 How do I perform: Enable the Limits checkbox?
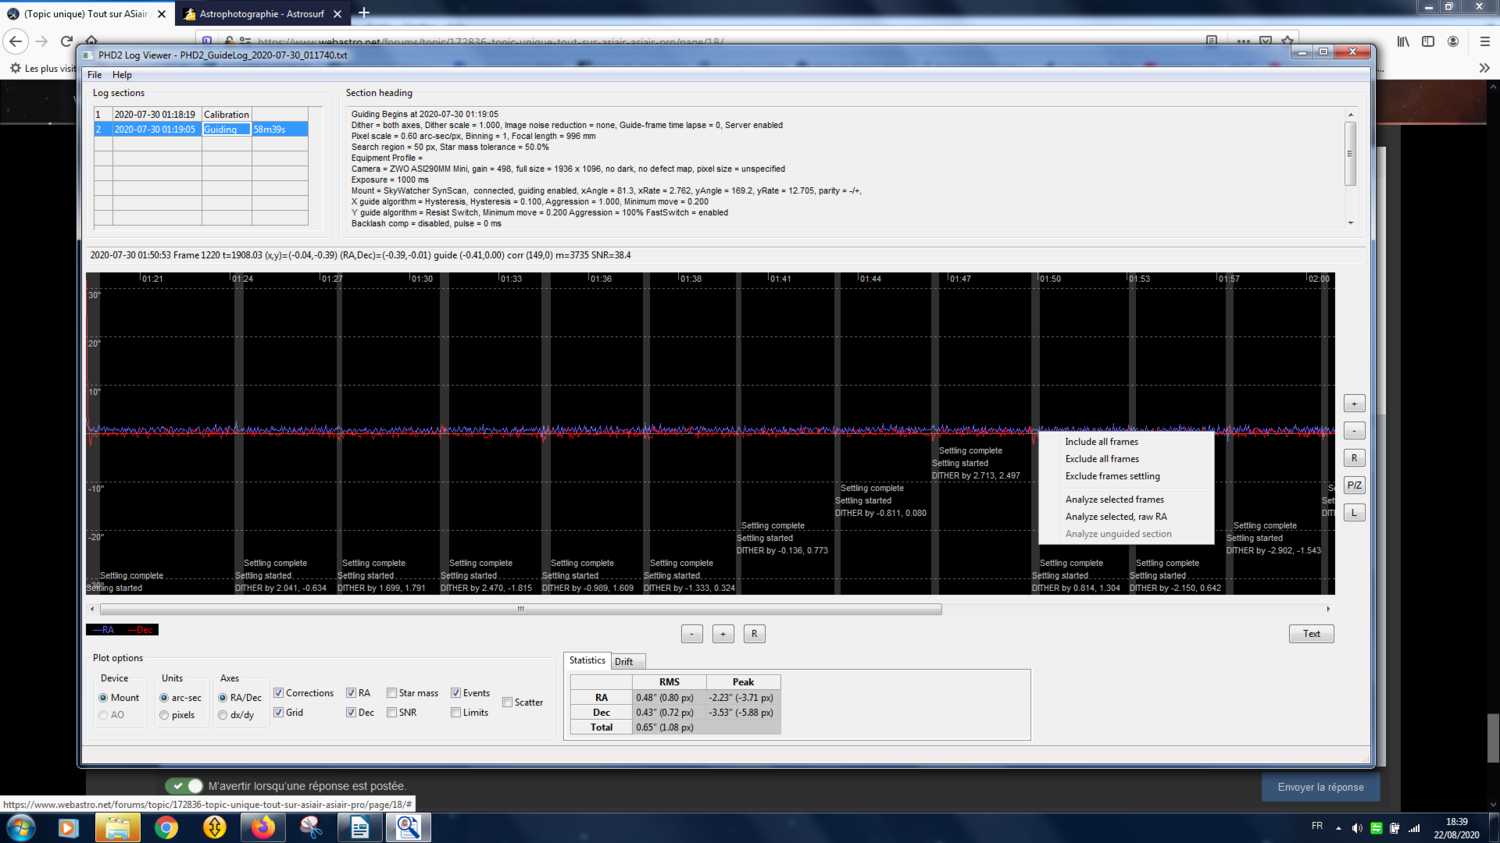click(456, 713)
